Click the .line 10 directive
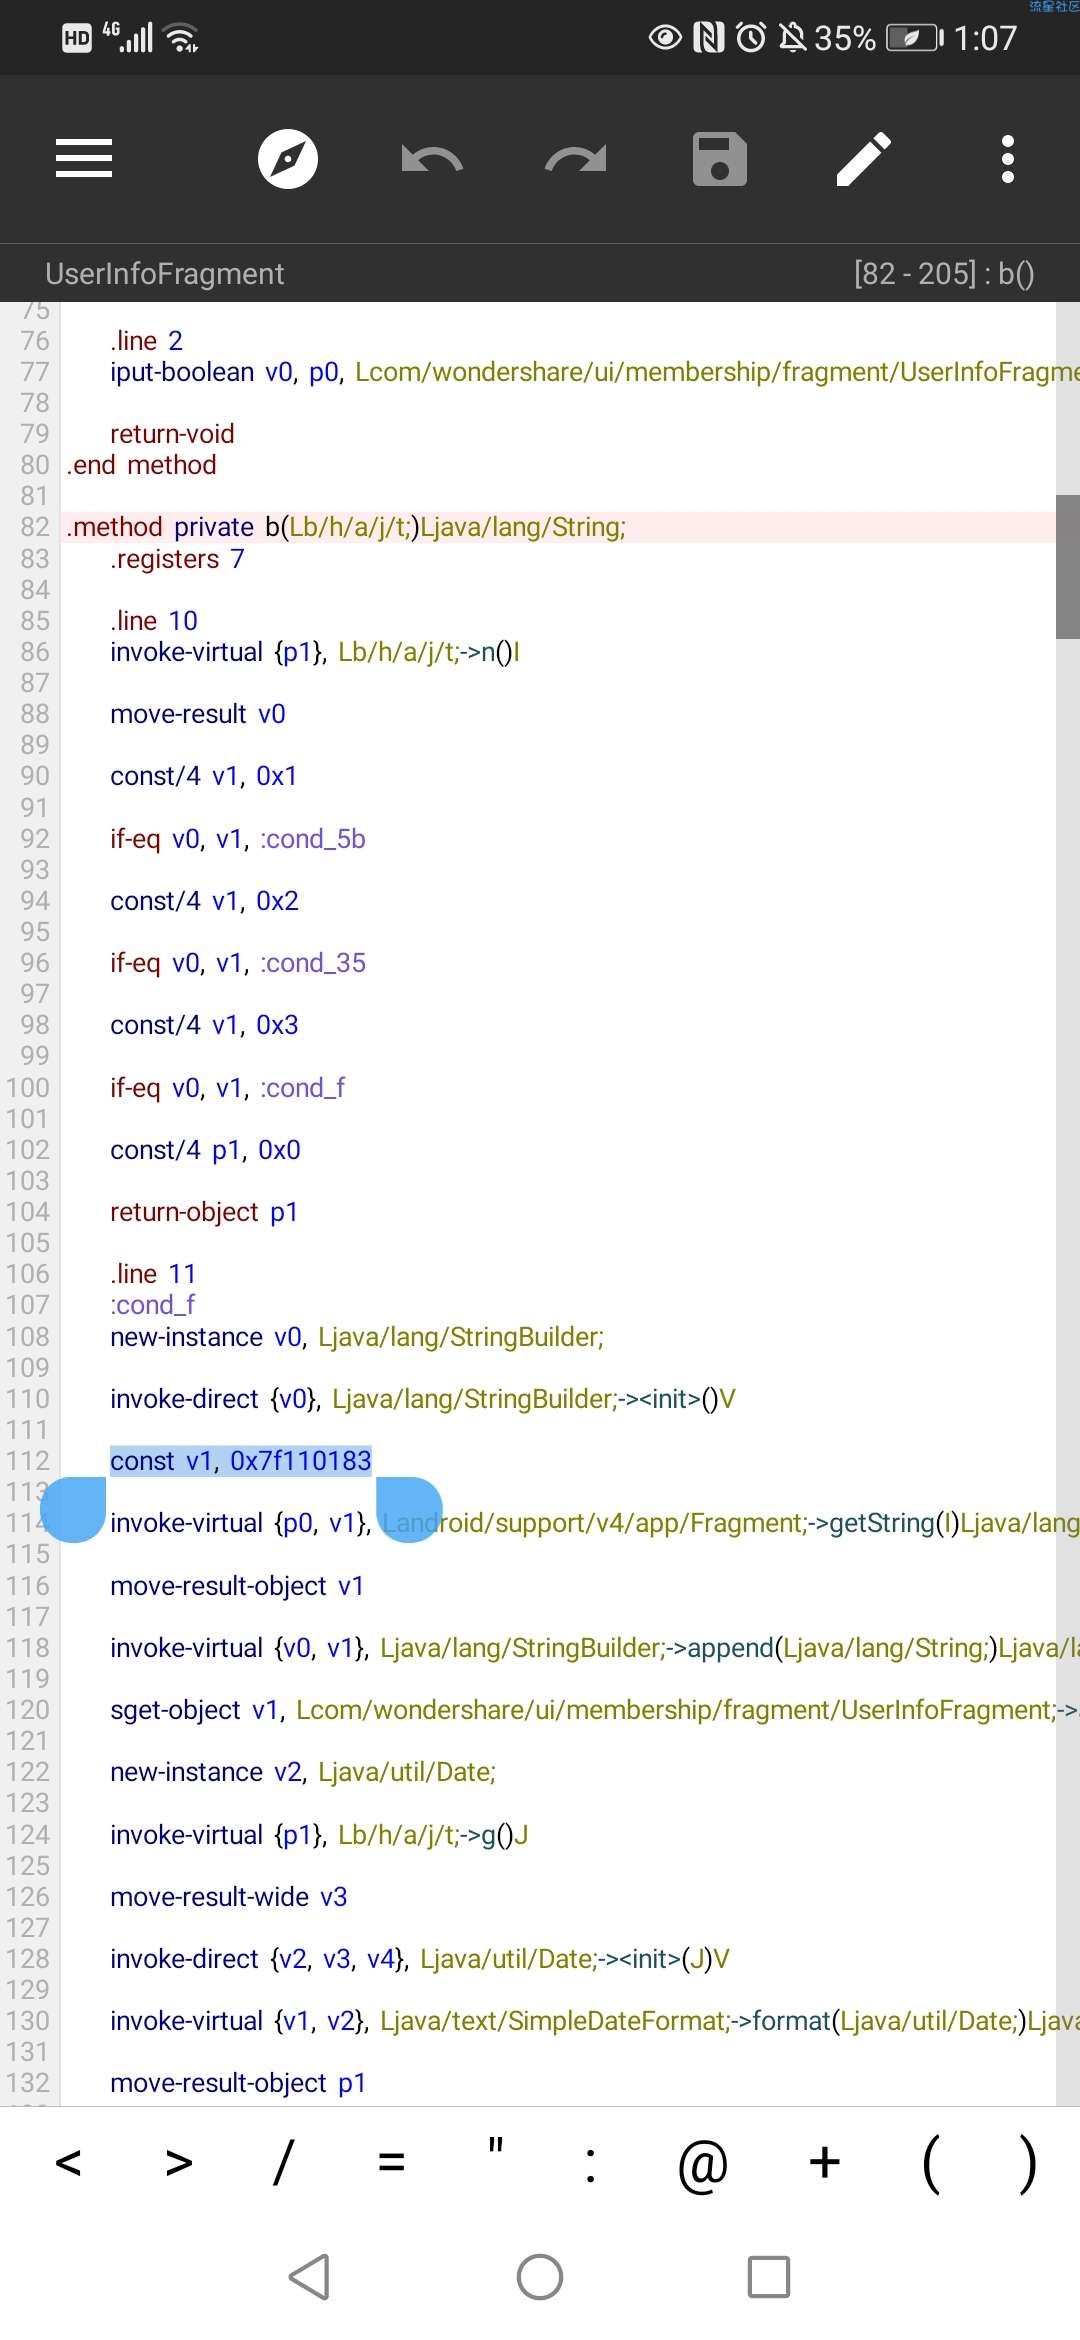The height and width of the screenshot is (2340, 1080). [x=154, y=621]
